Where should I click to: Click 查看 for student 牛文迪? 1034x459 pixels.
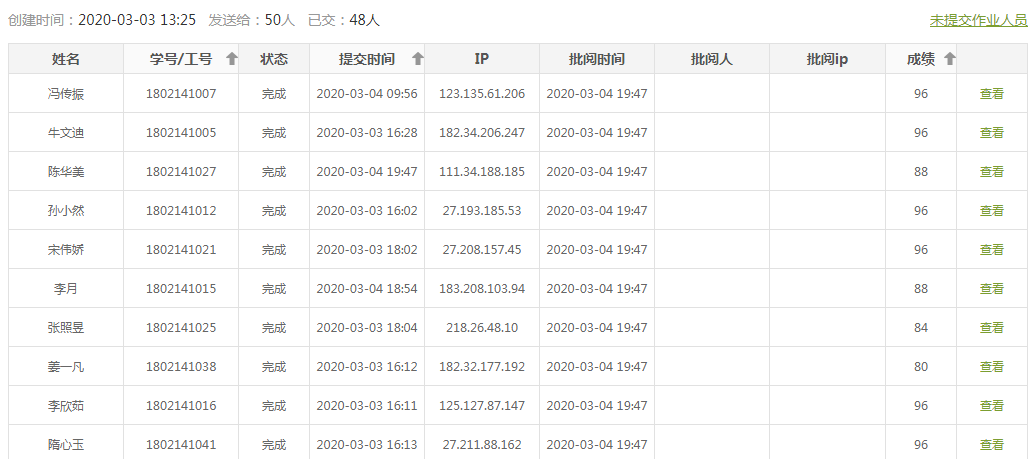click(x=991, y=133)
